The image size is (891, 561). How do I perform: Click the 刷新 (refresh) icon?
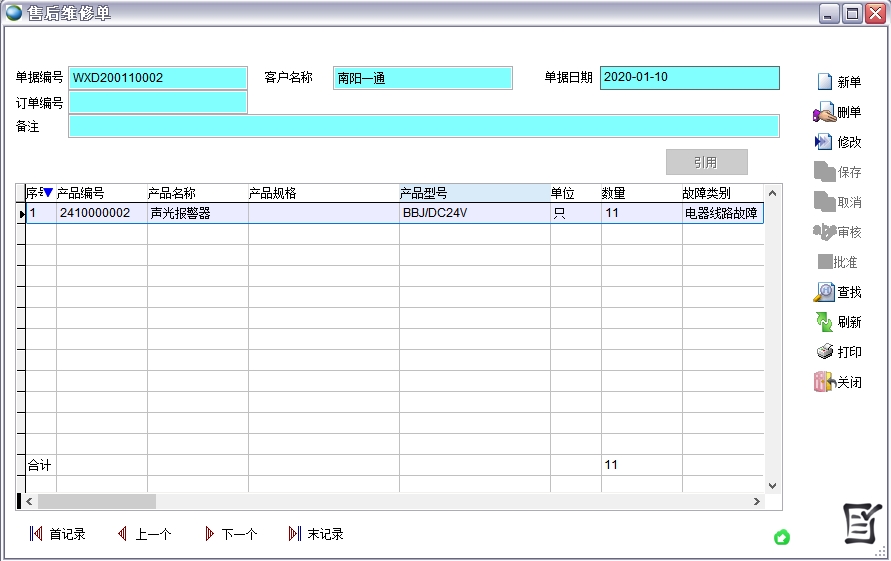pyautogui.click(x=824, y=322)
